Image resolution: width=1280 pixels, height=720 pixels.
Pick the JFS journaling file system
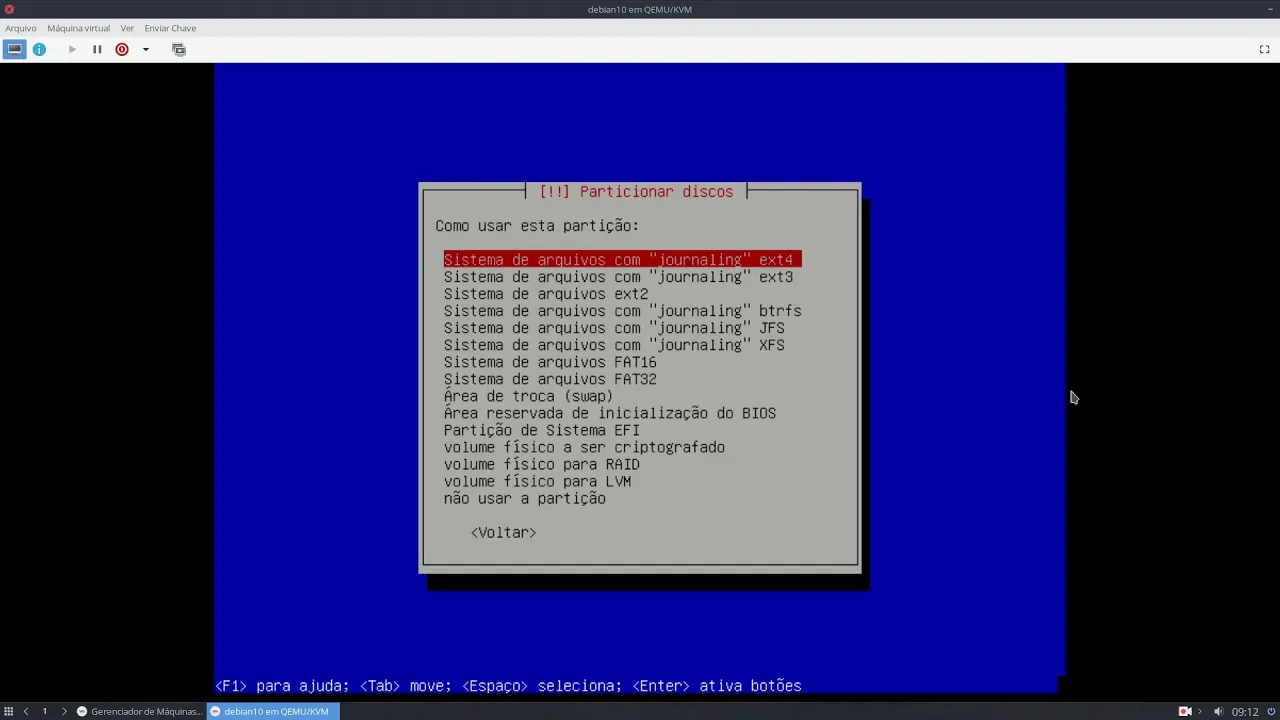pyautogui.click(x=614, y=328)
